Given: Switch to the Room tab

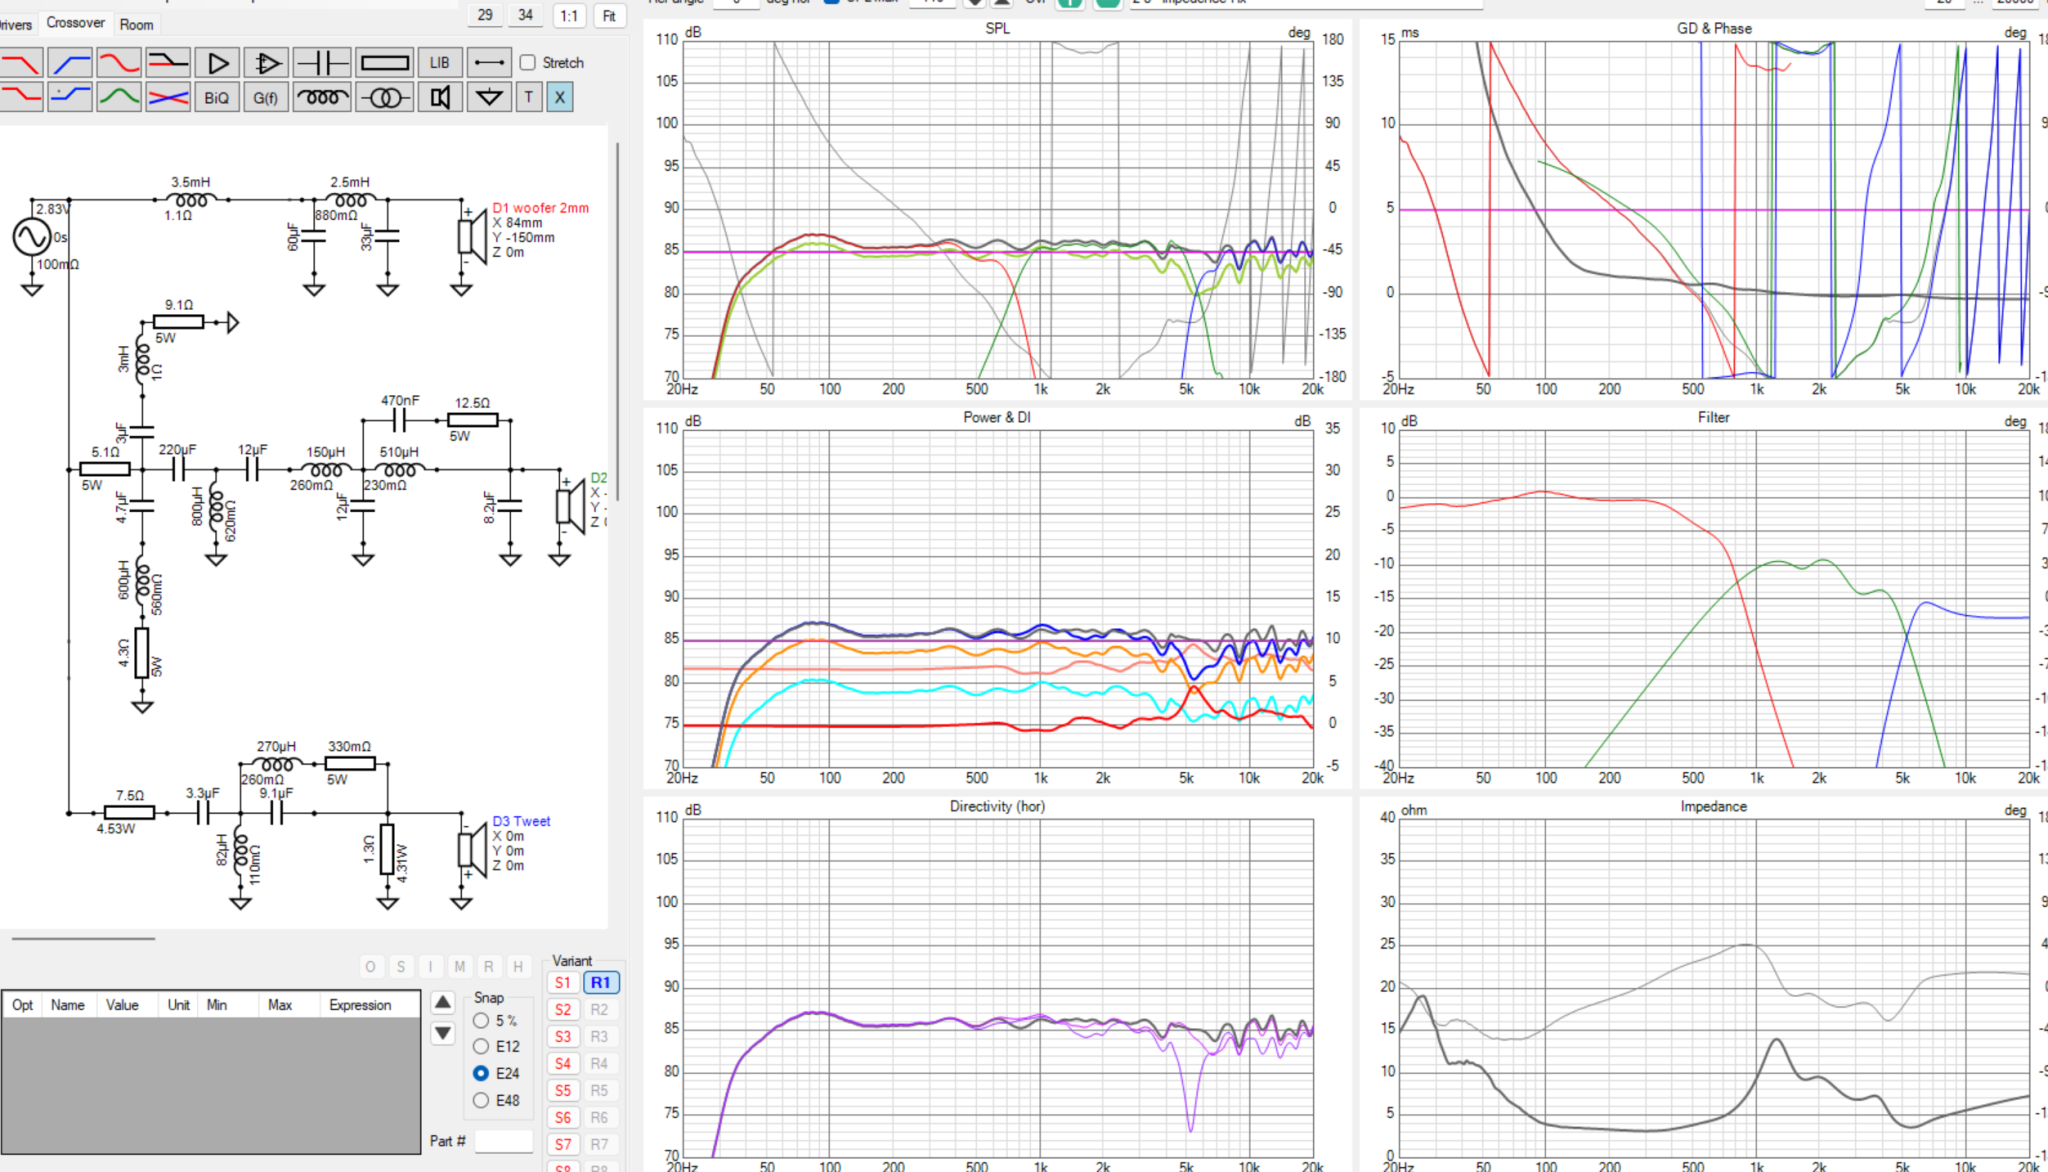Looking at the screenshot, I should pos(137,24).
